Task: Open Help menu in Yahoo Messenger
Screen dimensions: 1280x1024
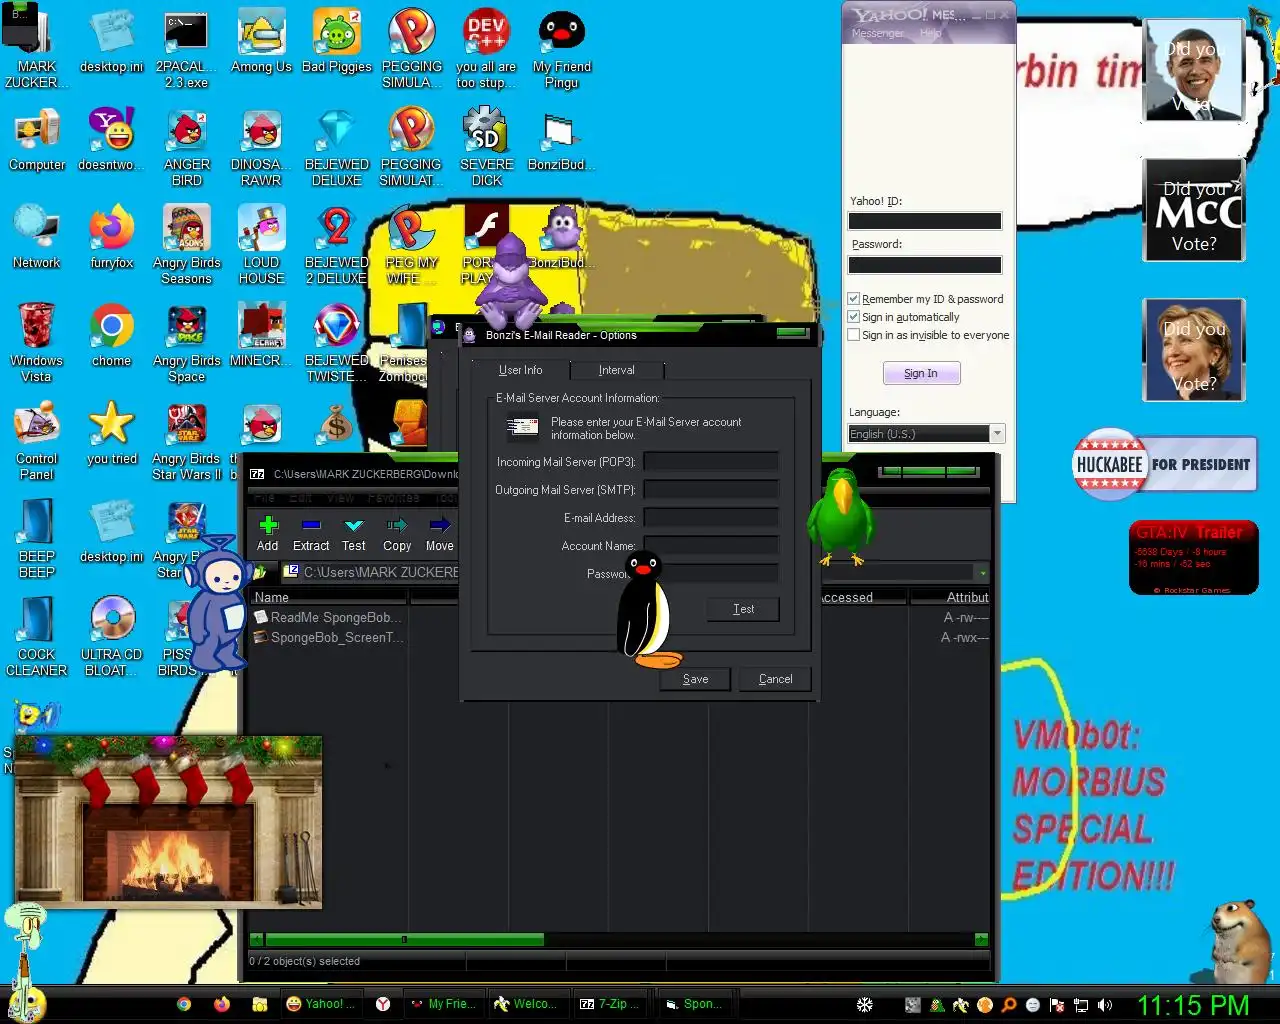Action: (930, 33)
